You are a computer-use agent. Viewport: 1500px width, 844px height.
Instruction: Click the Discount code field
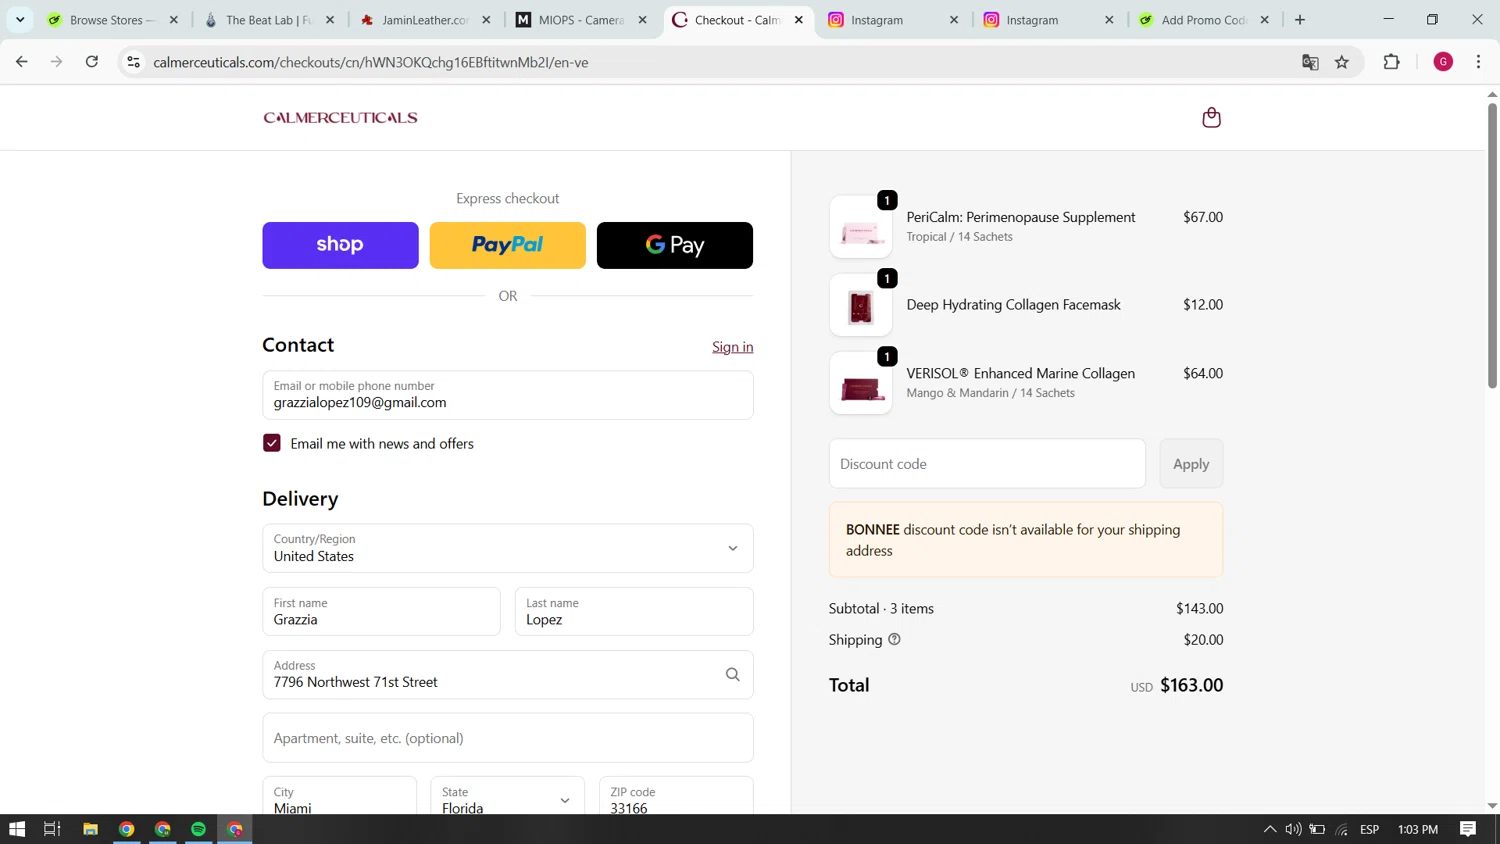tap(987, 464)
